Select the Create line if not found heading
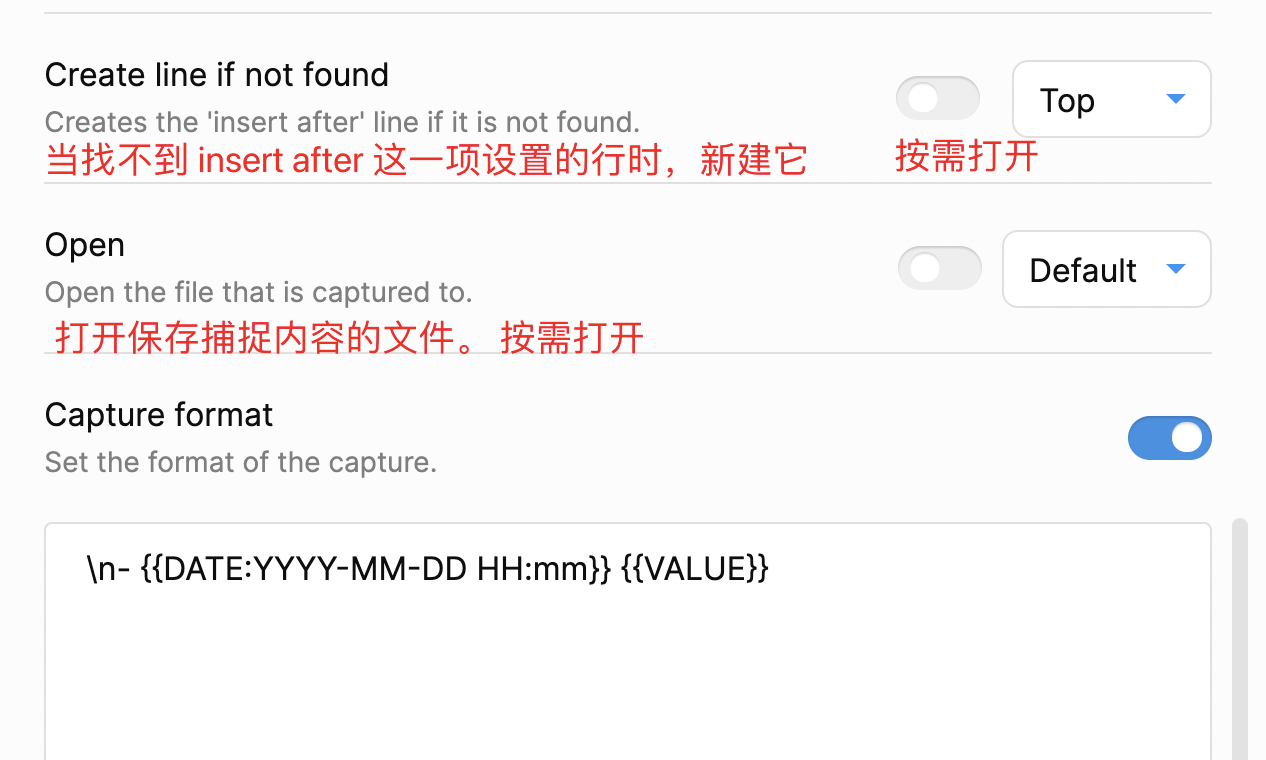1266x760 pixels. (x=217, y=75)
